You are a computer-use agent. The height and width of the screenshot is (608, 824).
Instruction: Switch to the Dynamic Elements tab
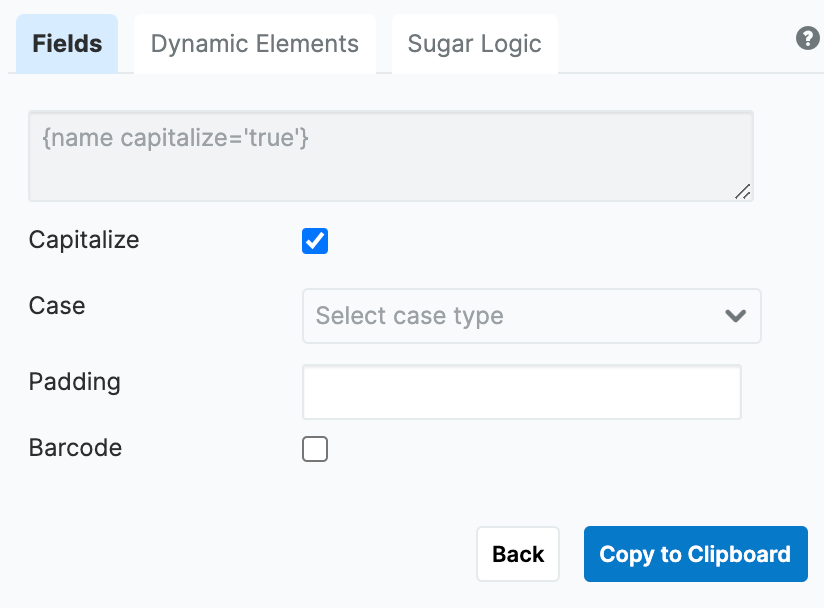254,44
